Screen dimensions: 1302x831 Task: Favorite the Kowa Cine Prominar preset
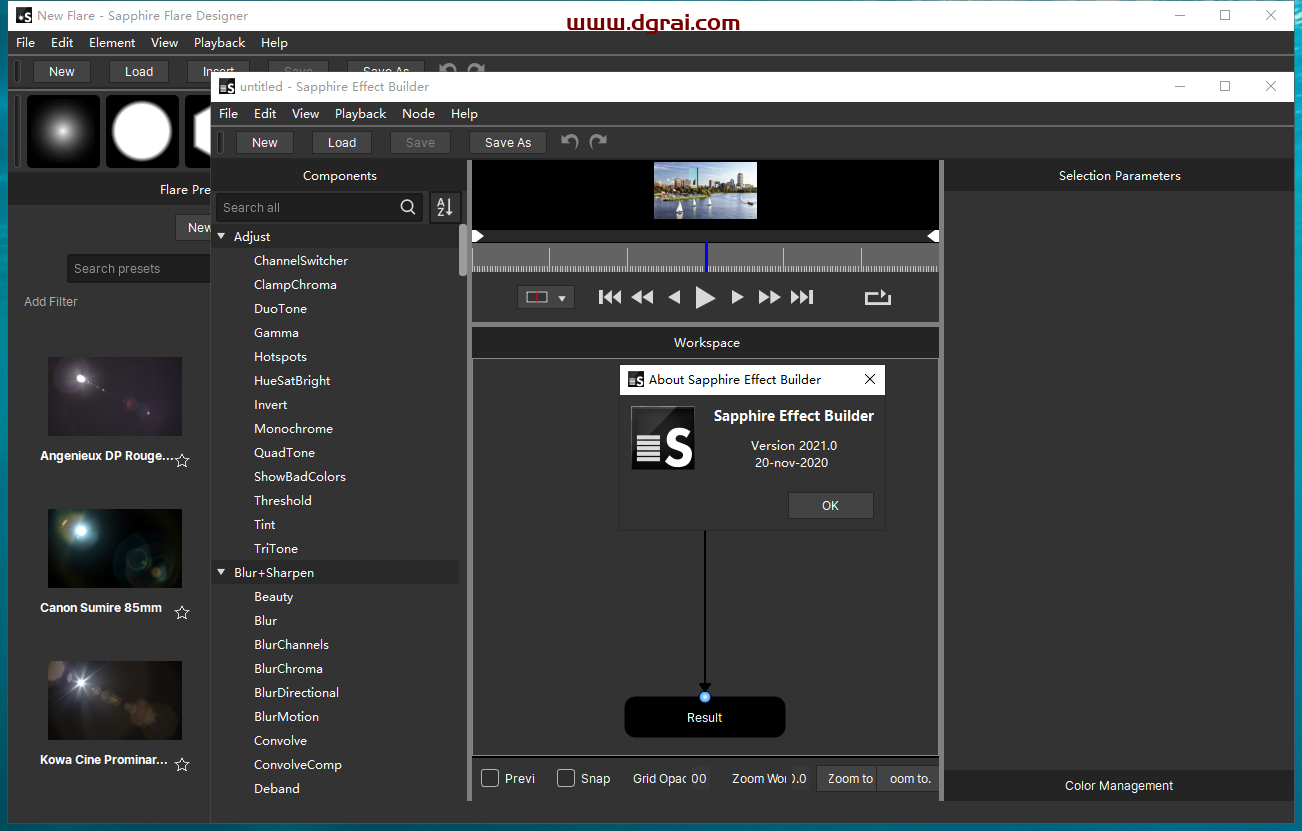pos(182,764)
